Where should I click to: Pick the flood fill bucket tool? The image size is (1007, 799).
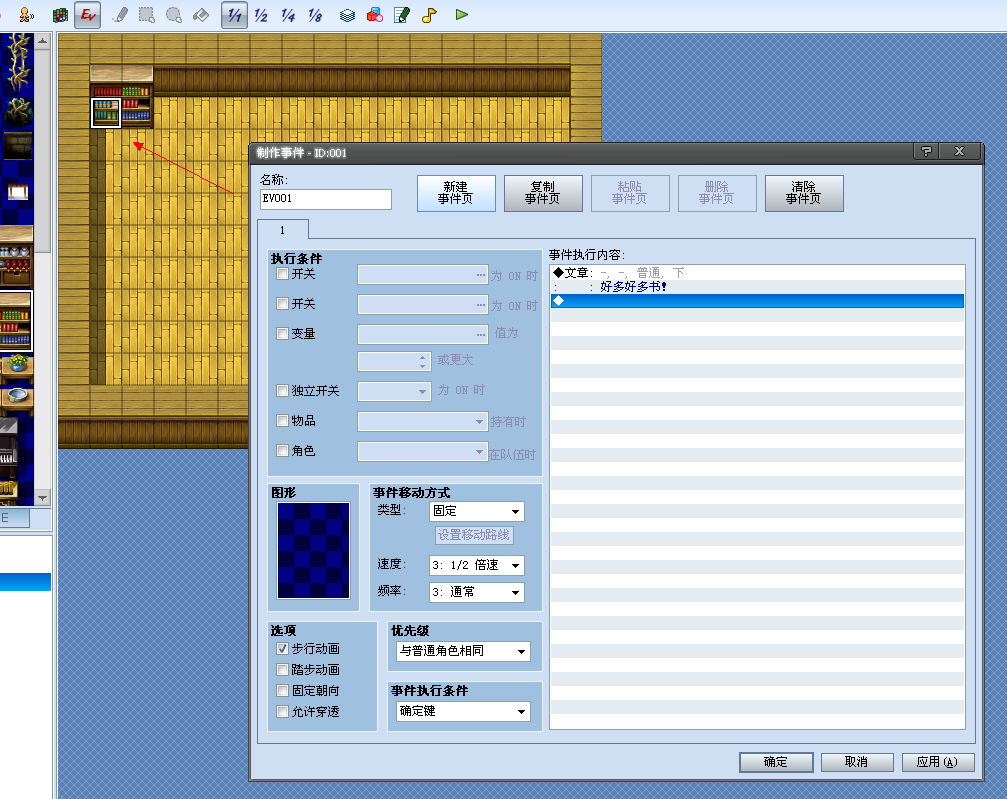[201, 14]
